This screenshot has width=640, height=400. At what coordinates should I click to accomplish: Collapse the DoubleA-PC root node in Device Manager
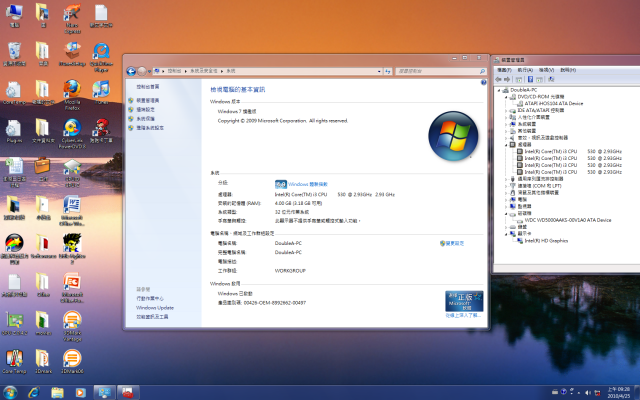[499, 90]
